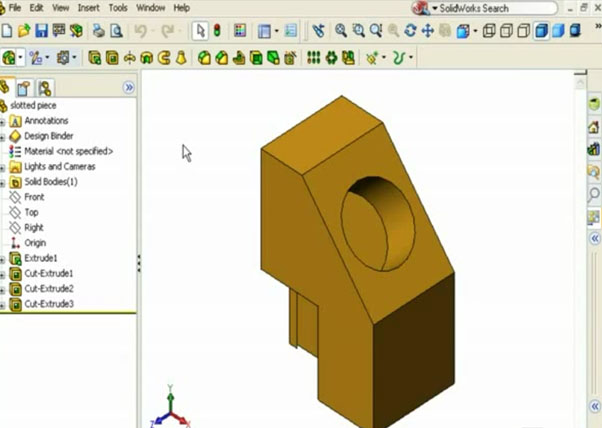This screenshot has width=602, height=428.
Task: Expand the Annotations folder
Action: tap(2, 122)
